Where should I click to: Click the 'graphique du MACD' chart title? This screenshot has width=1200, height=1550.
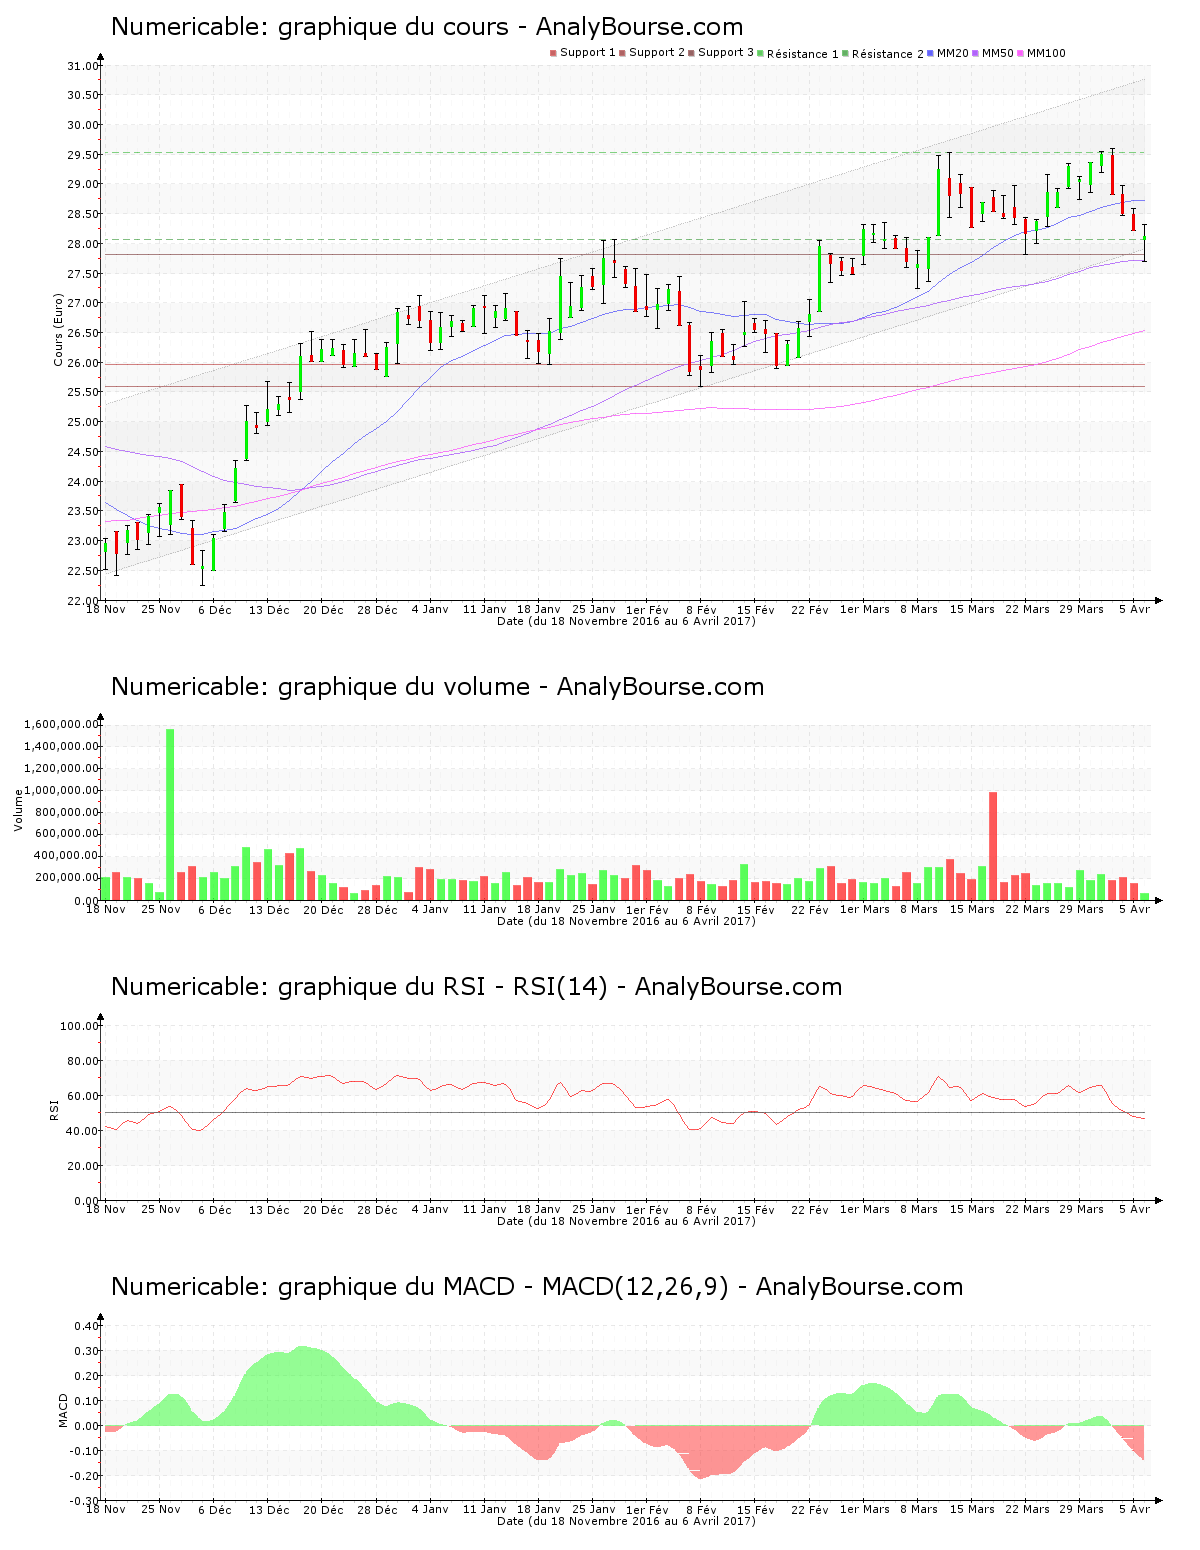(x=537, y=1287)
